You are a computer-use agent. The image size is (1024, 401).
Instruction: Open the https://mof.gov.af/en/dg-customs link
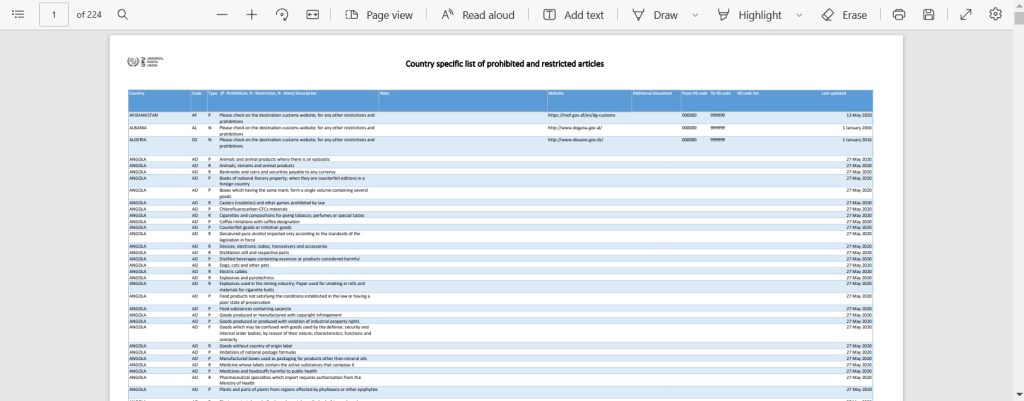click(x=581, y=115)
